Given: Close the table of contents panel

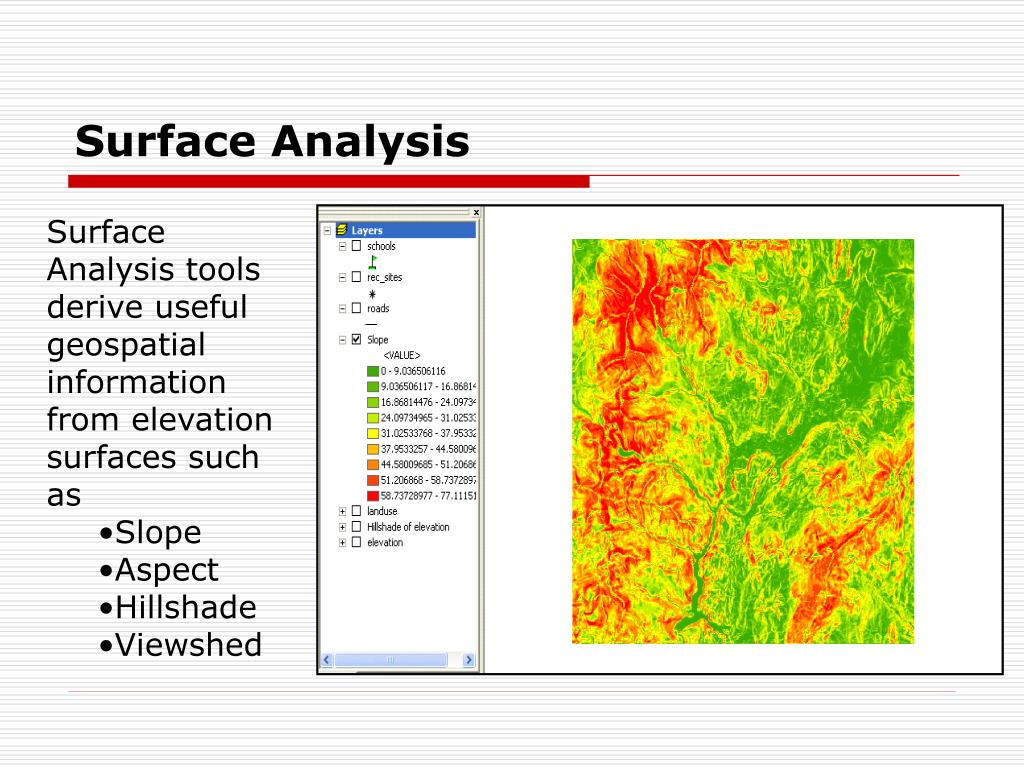Looking at the screenshot, I should (476, 212).
